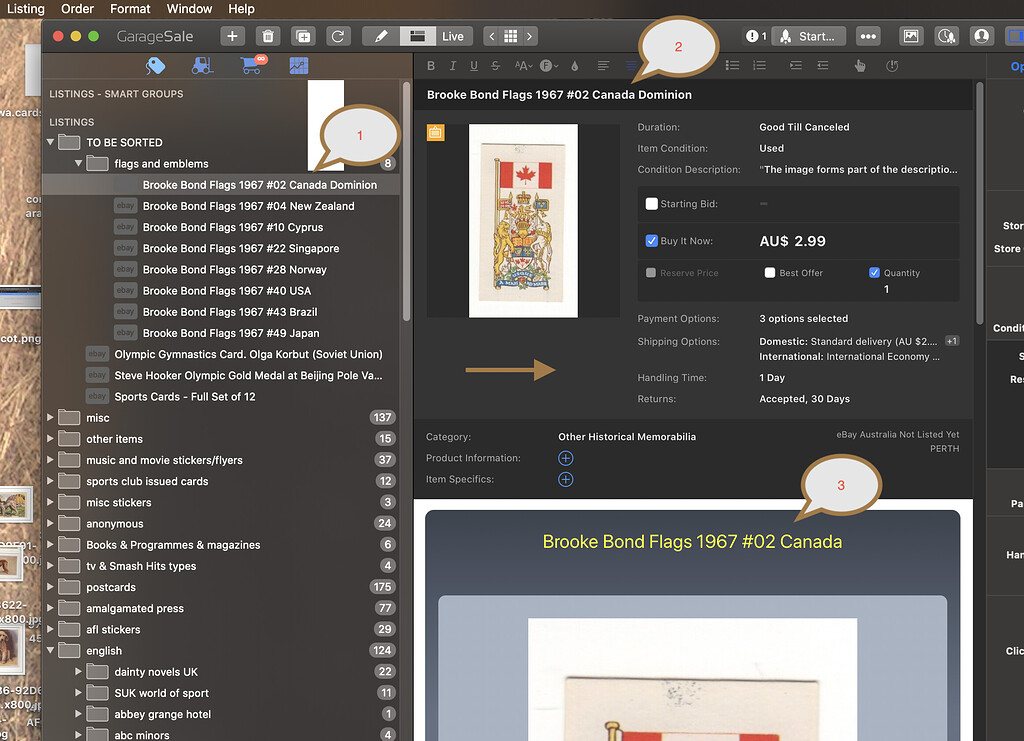This screenshot has height=741, width=1024.
Task: Switch to Live mode
Action: 453,36
